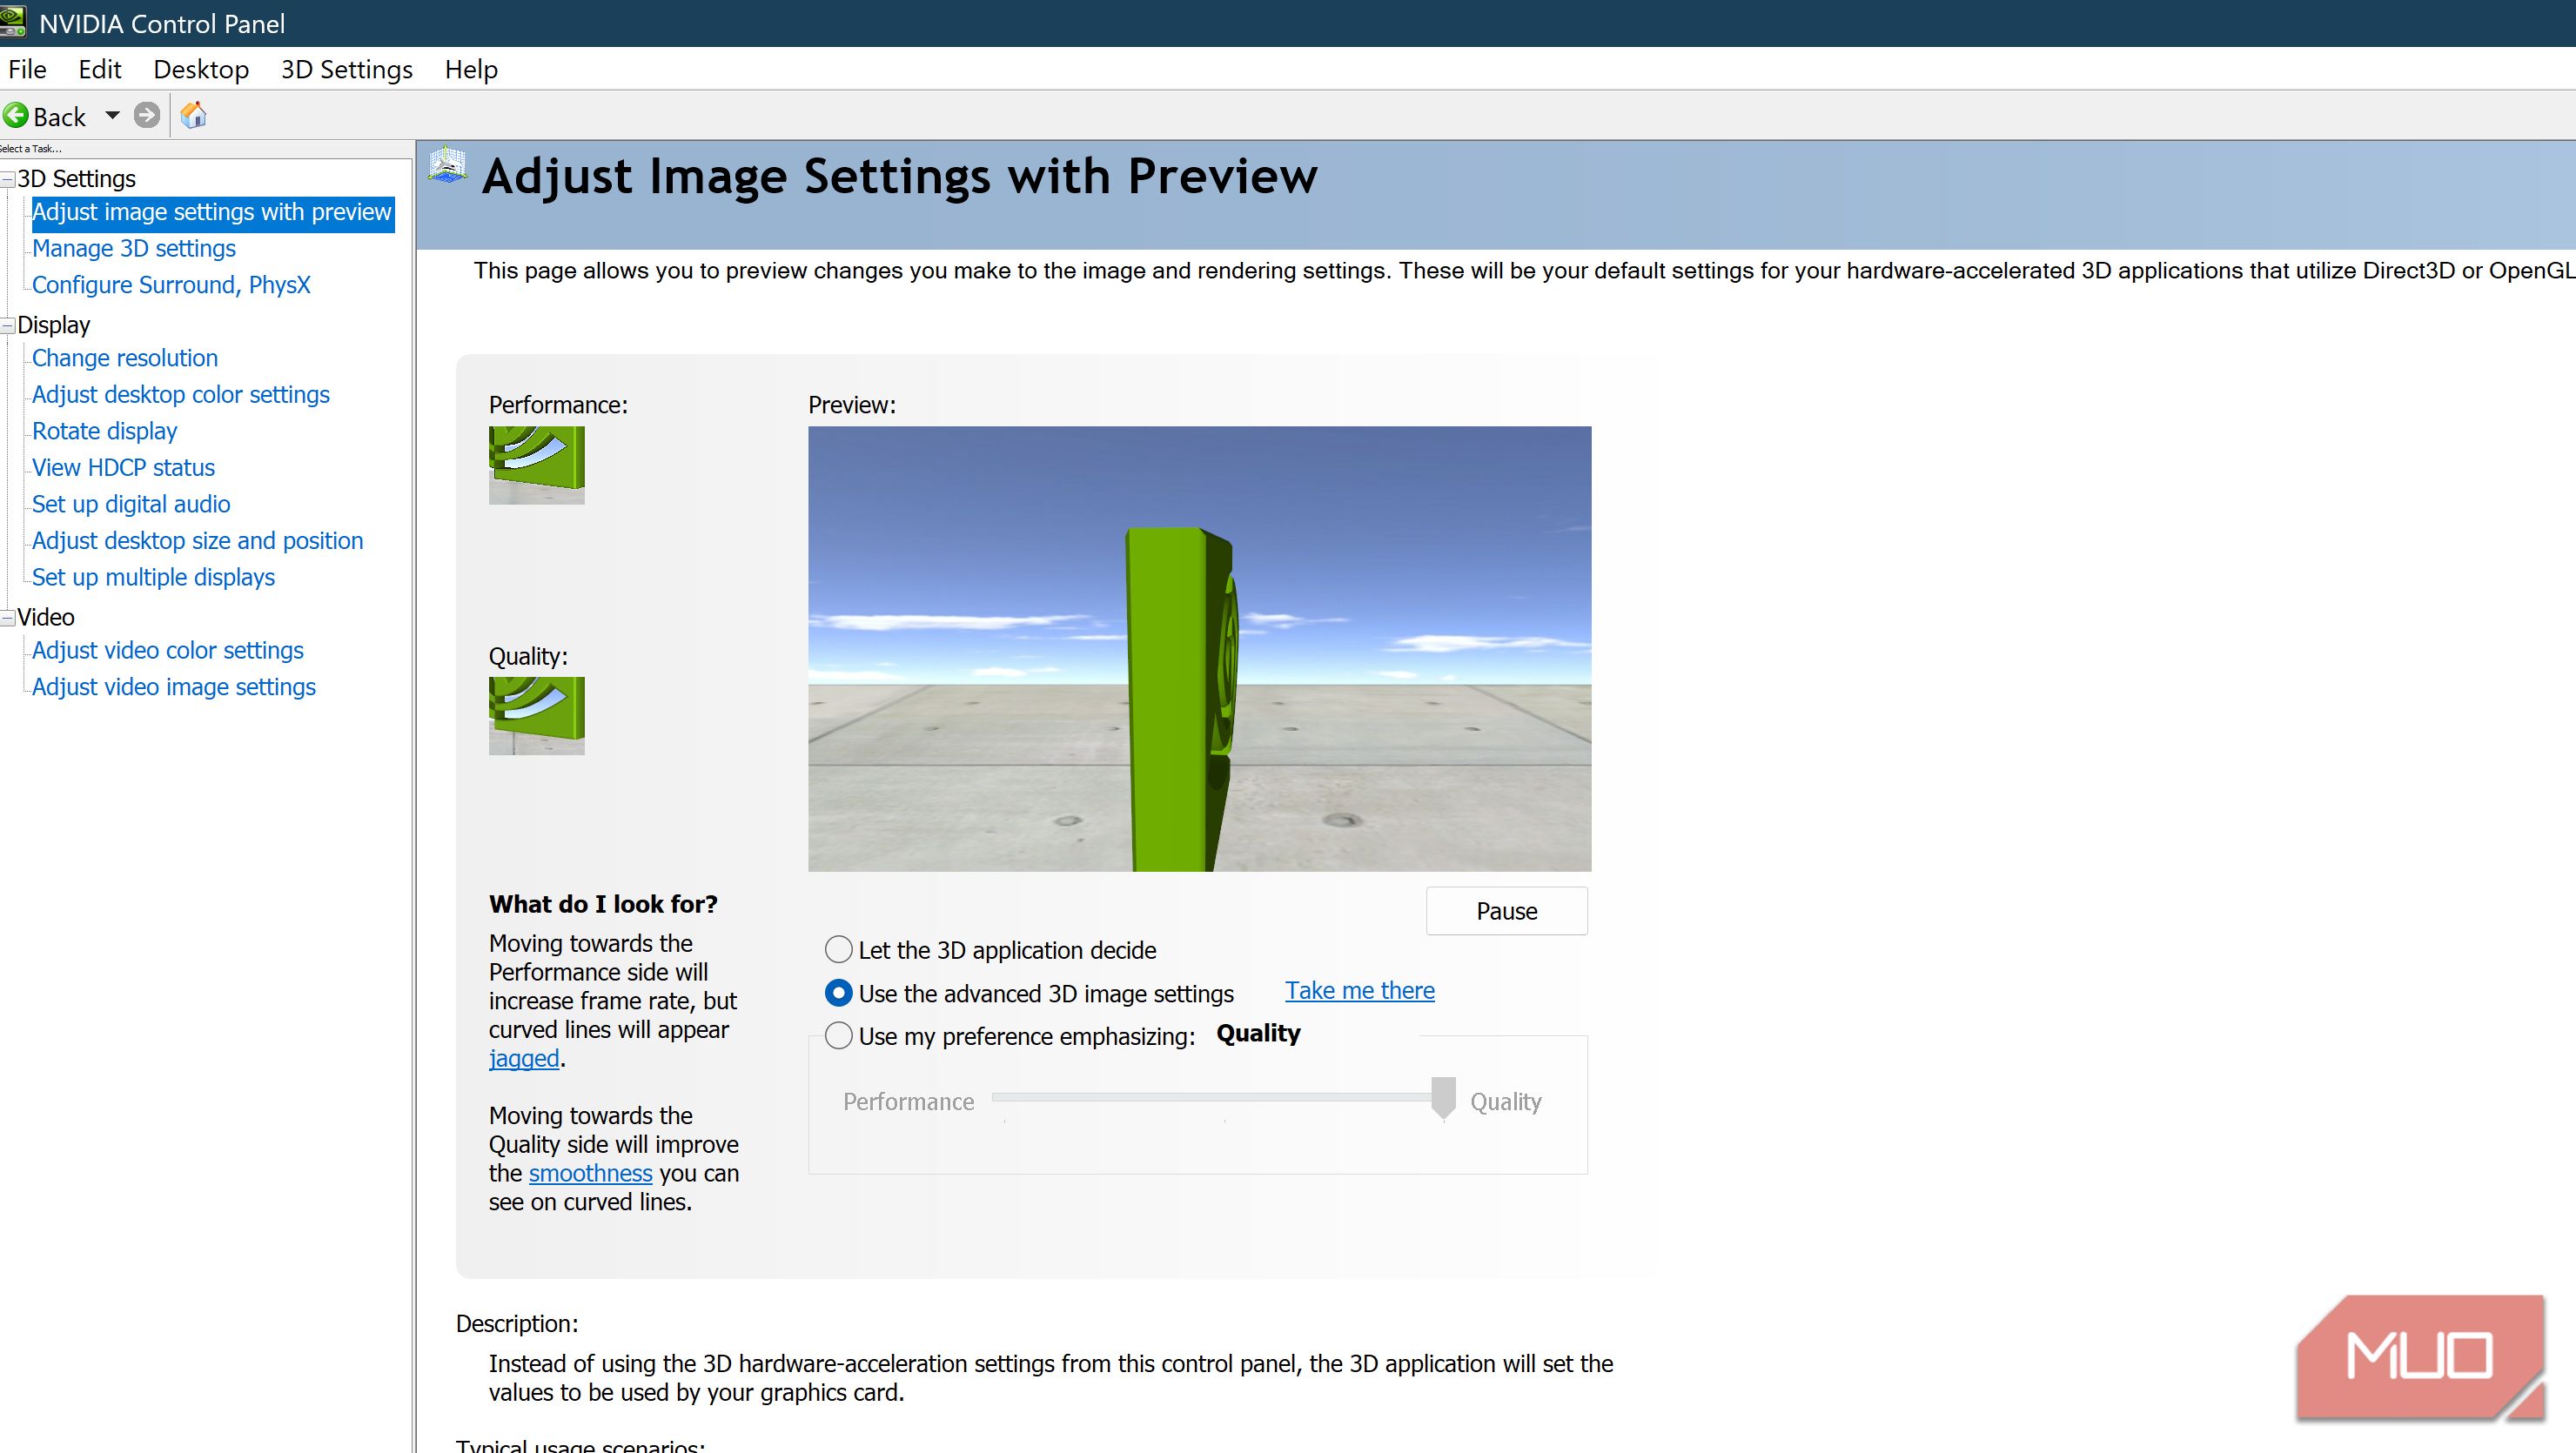Select Use the advanced 3D image settings
The width and height of the screenshot is (2576, 1453).
(x=838, y=993)
